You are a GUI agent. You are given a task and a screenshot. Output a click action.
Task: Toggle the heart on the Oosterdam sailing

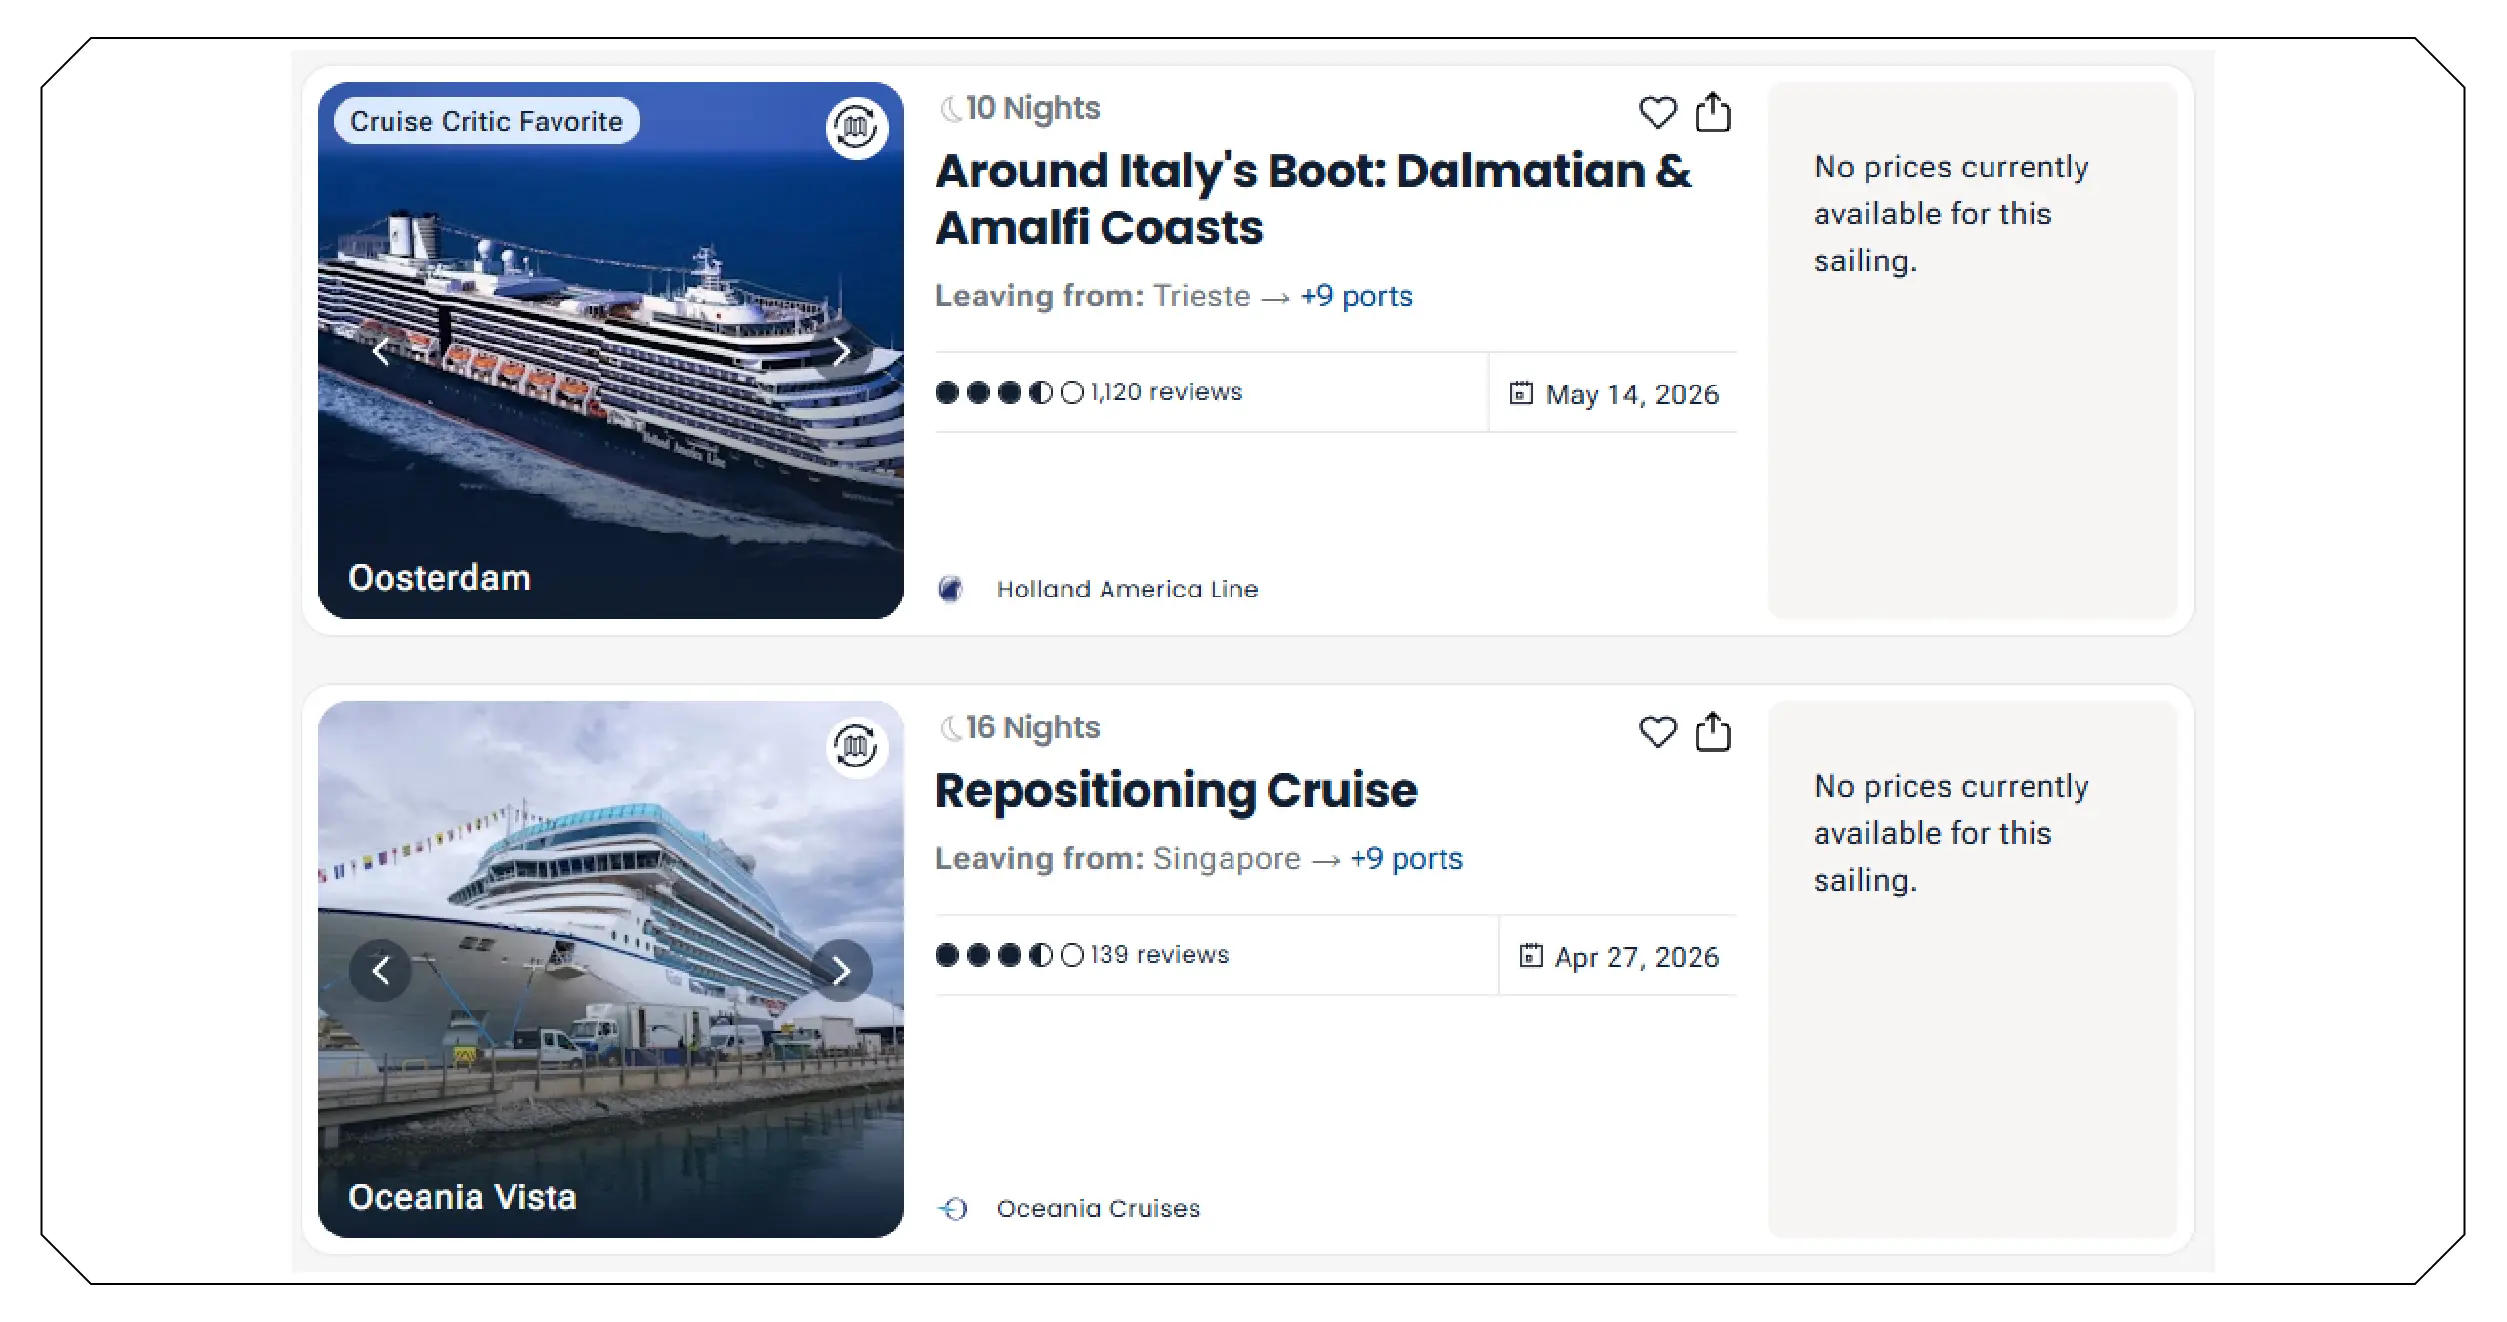1657,113
